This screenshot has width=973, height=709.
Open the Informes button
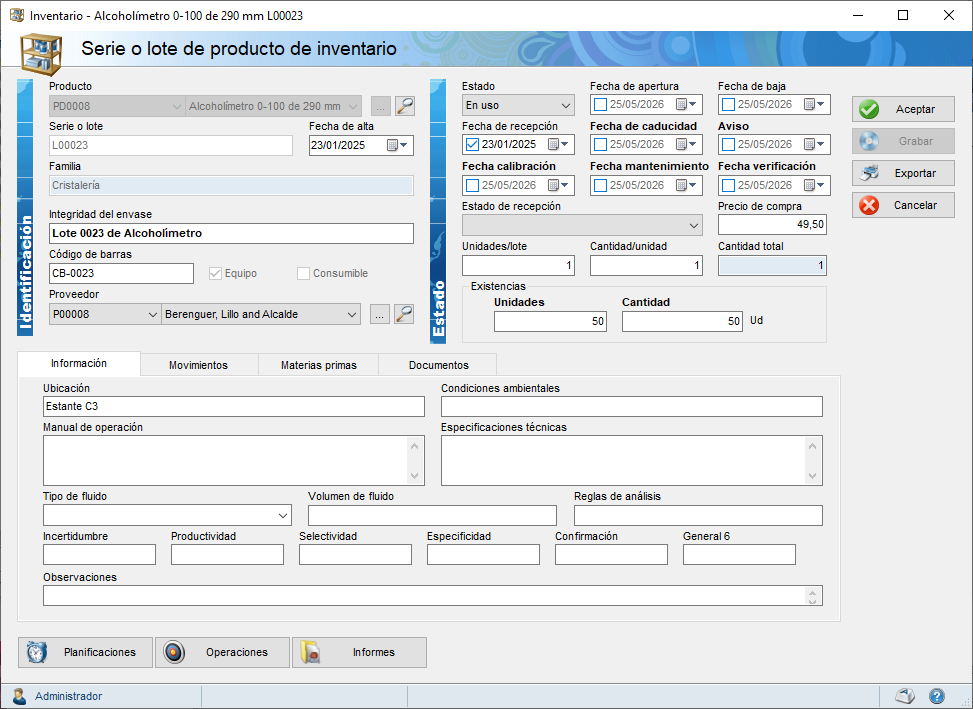359,652
